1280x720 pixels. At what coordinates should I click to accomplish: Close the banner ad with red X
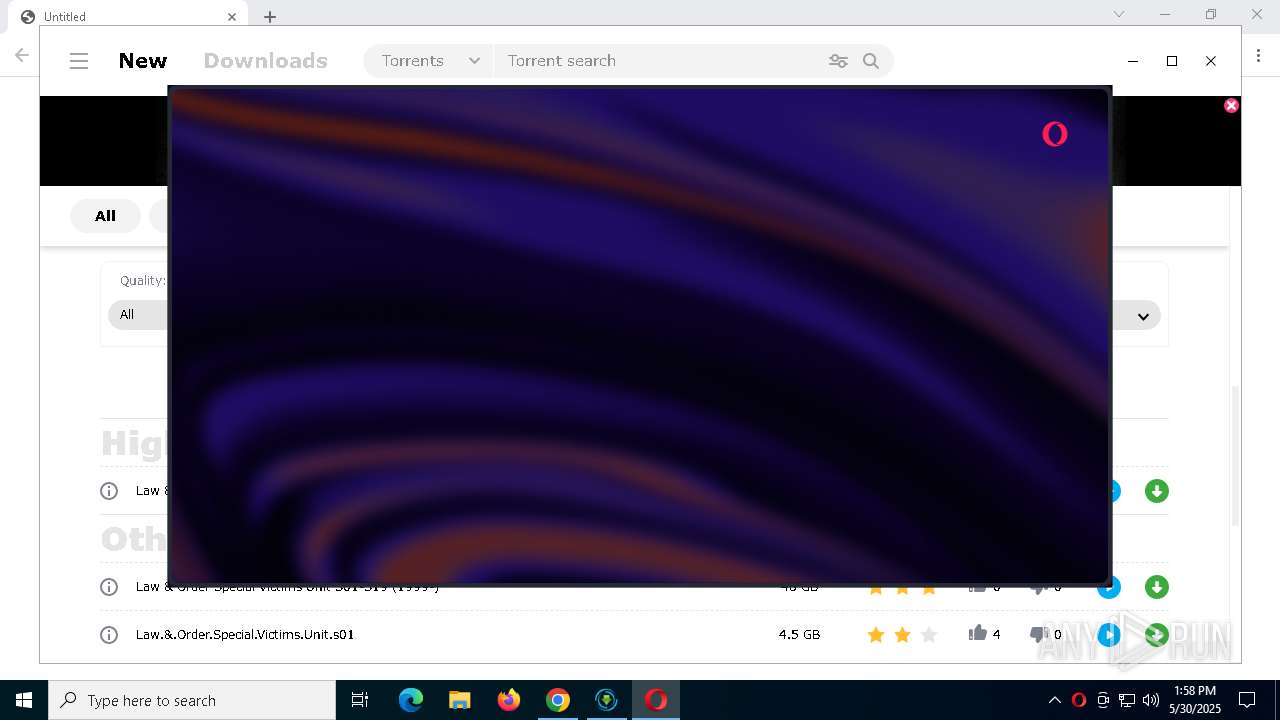click(x=1231, y=105)
